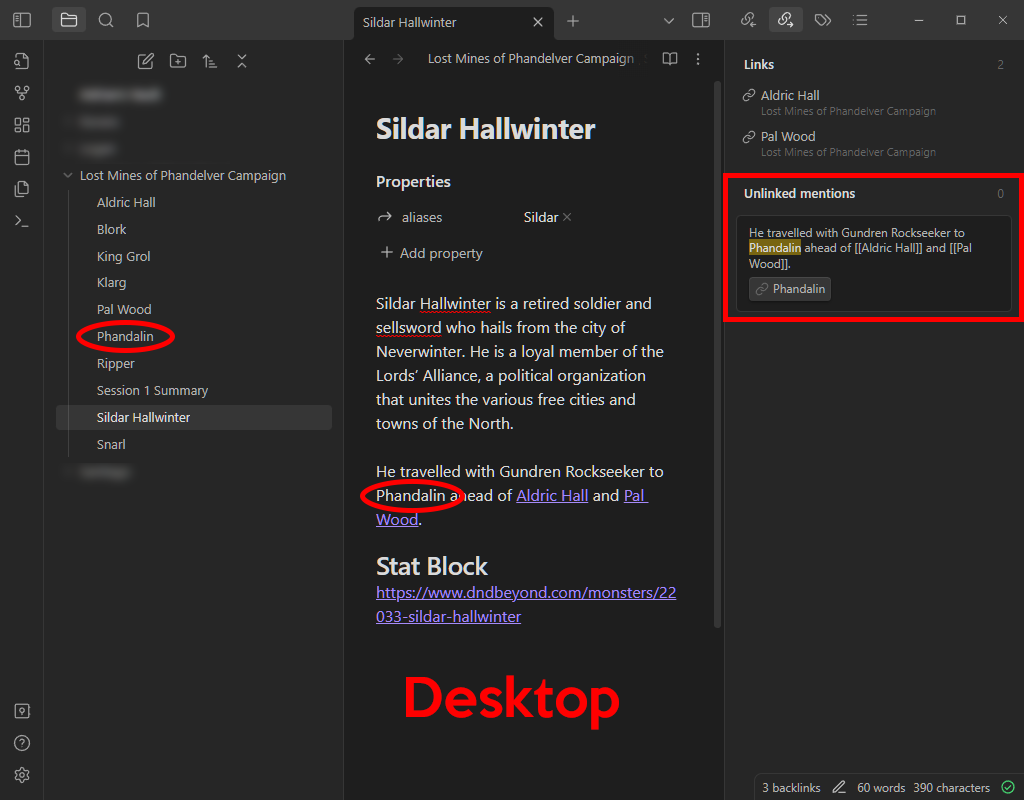This screenshot has width=1024, height=800.
Task: Follow the Aldric Hall link in note body
Action: point(552,496)
